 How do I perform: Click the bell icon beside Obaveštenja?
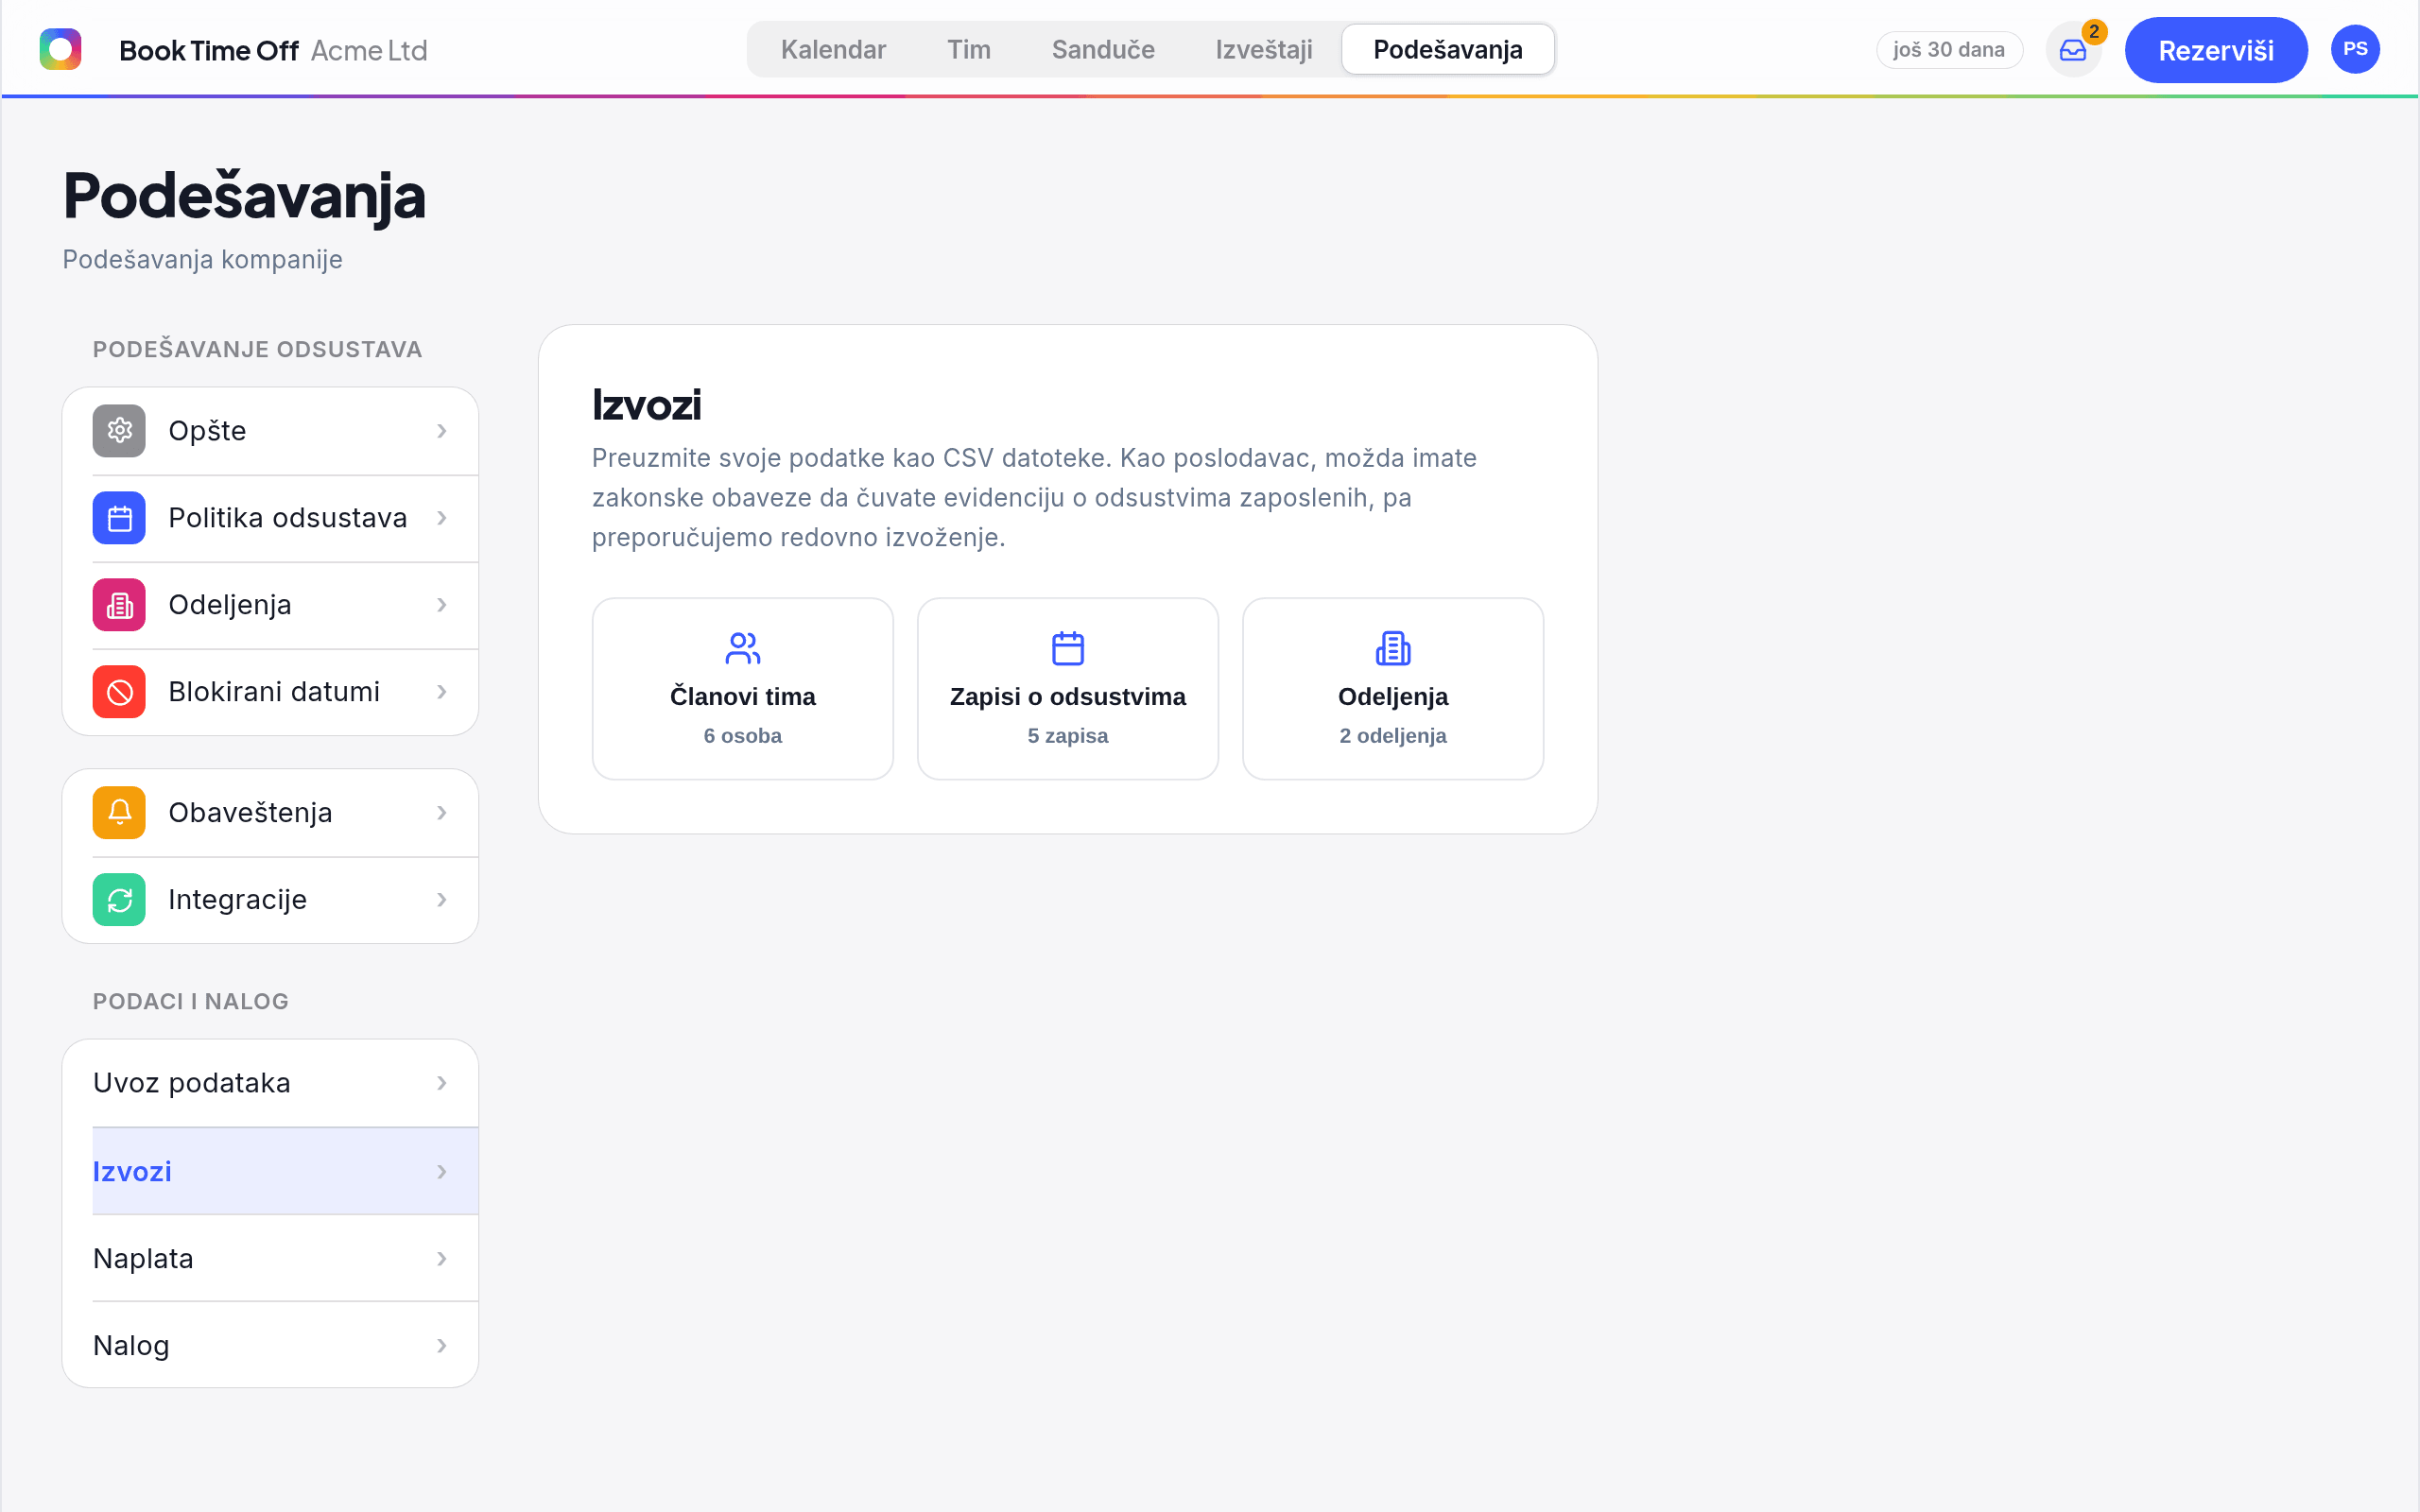[x=119, y=813]
